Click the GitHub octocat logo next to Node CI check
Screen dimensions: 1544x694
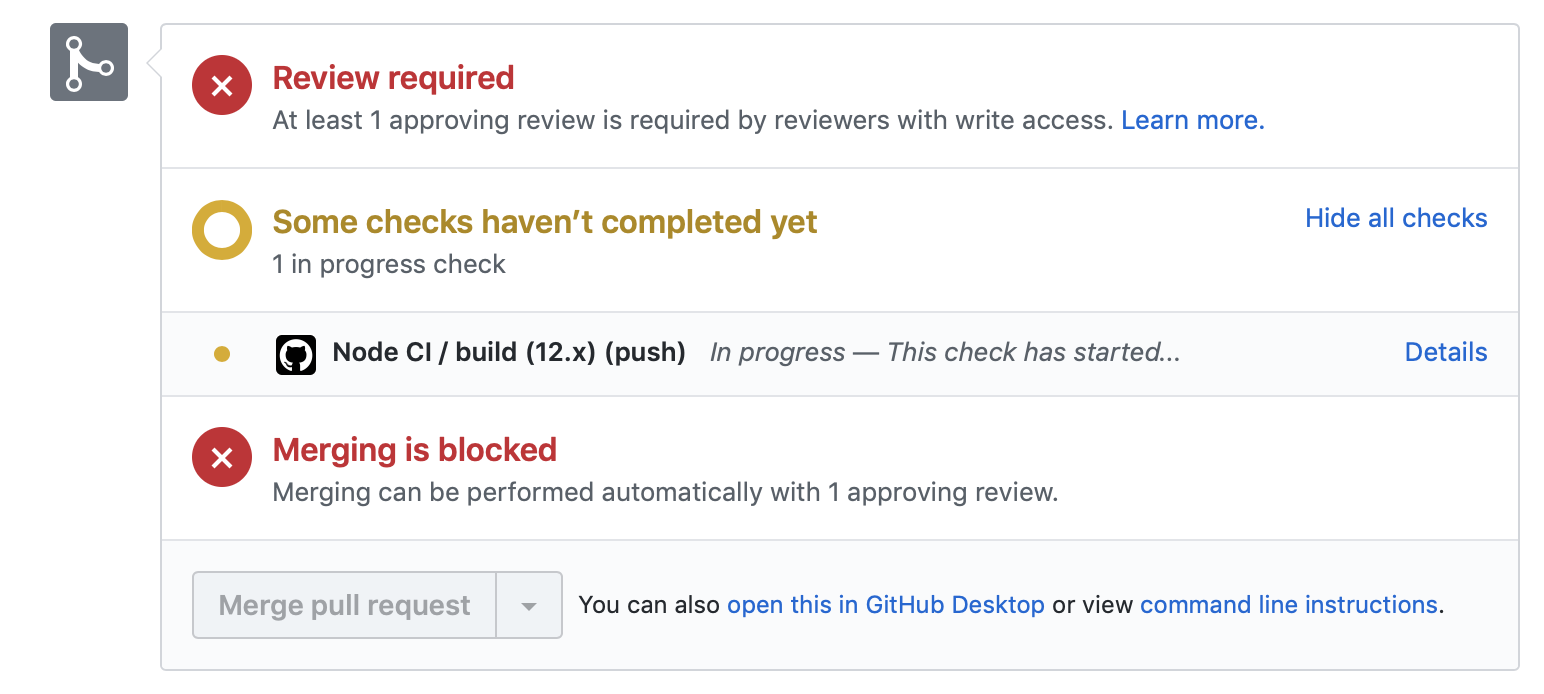(x=296, y=354)
